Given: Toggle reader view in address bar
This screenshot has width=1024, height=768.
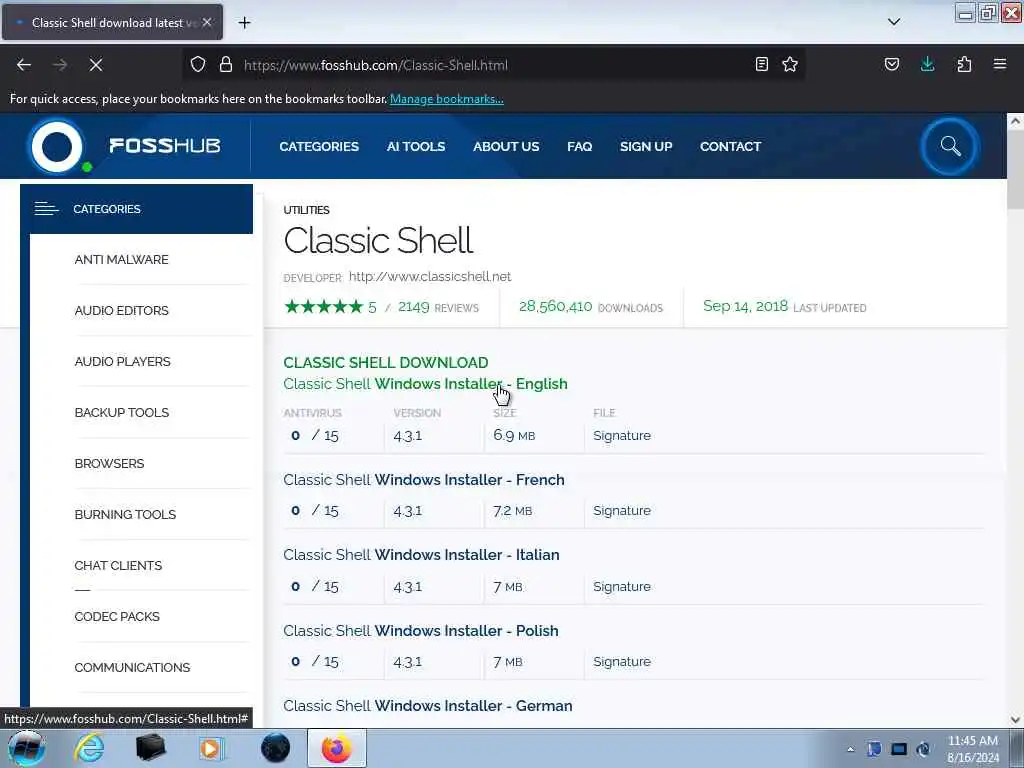Looking at the screenshot, I should tap(761, 64).
